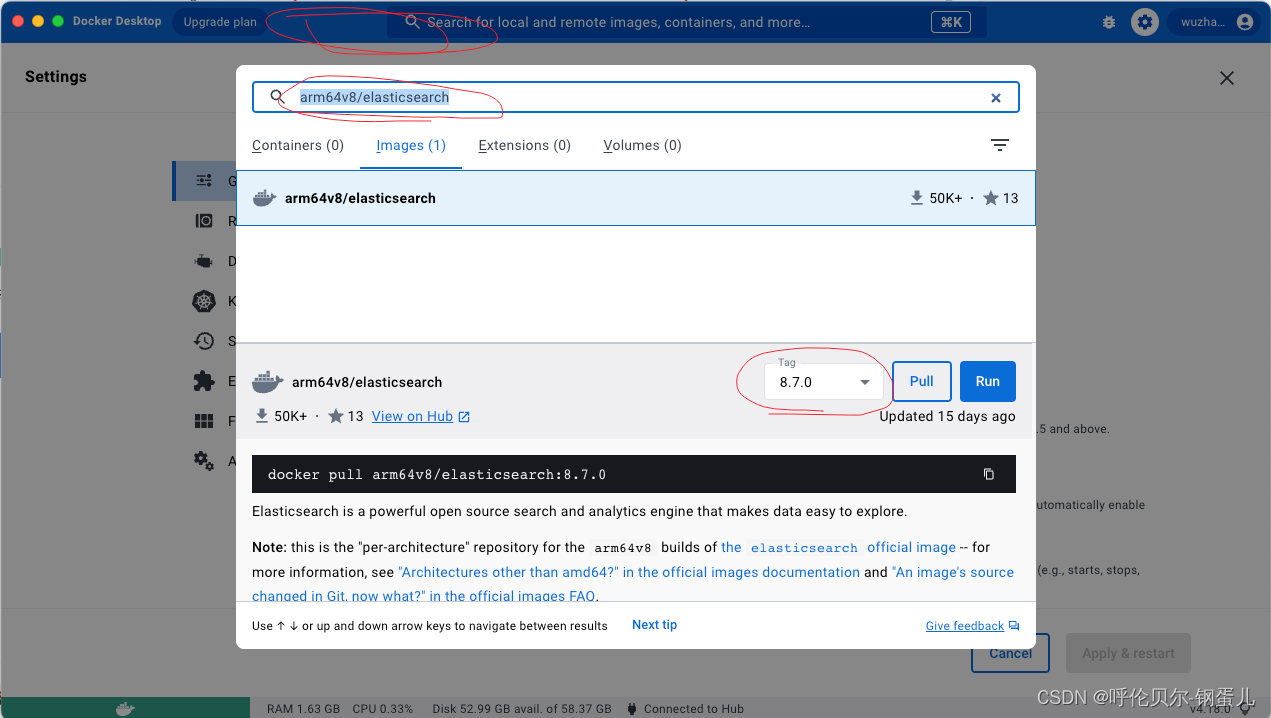Image resolution: width=1271 pixels, height=718 pixels.
Task: Click the Pull button
Action: click(921, 381)
